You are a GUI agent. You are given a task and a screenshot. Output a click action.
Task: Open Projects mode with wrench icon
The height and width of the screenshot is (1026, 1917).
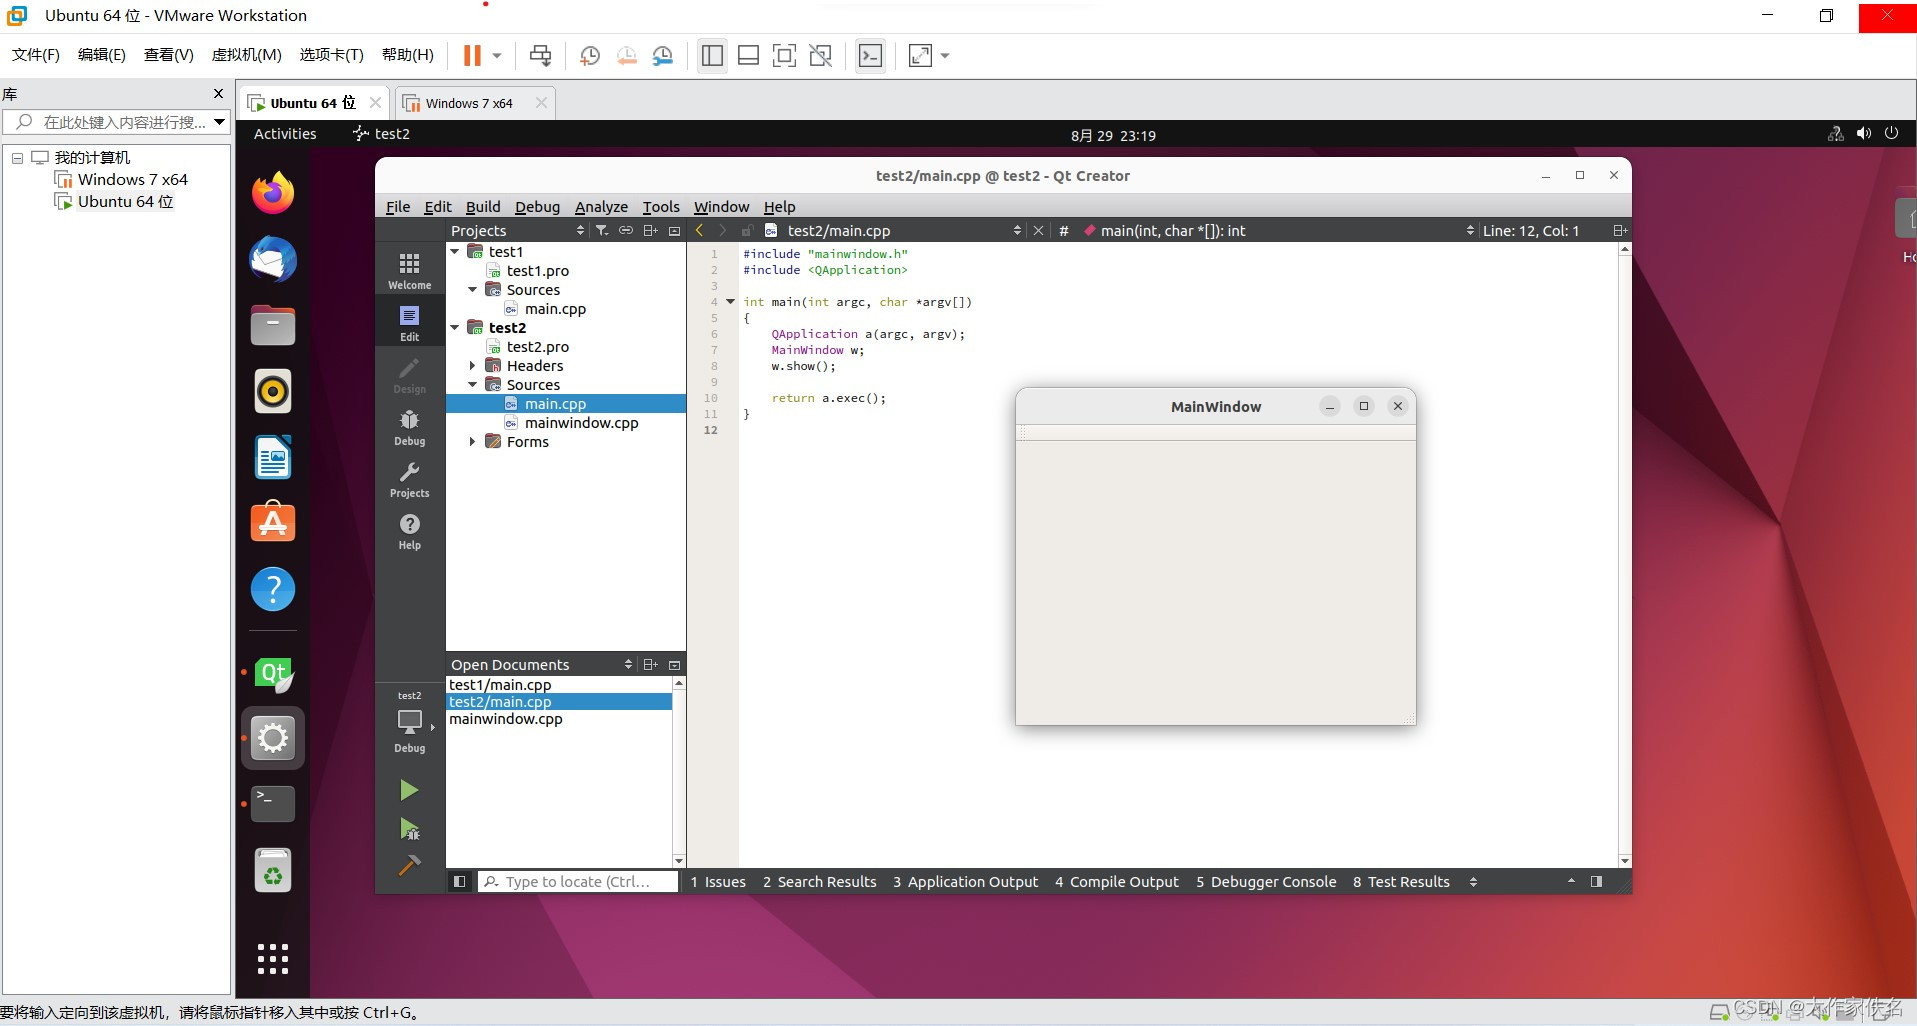(x=409, y=479)
